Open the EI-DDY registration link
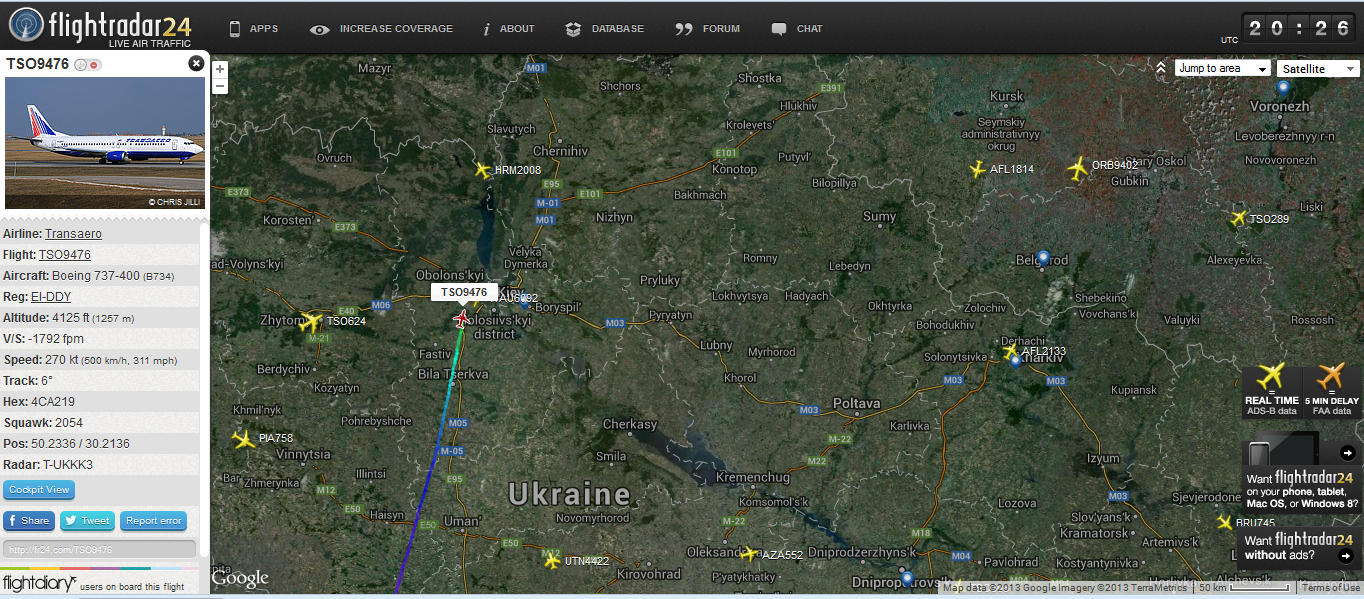This screenshot has width=1364, height=599. tap(50, 296)
